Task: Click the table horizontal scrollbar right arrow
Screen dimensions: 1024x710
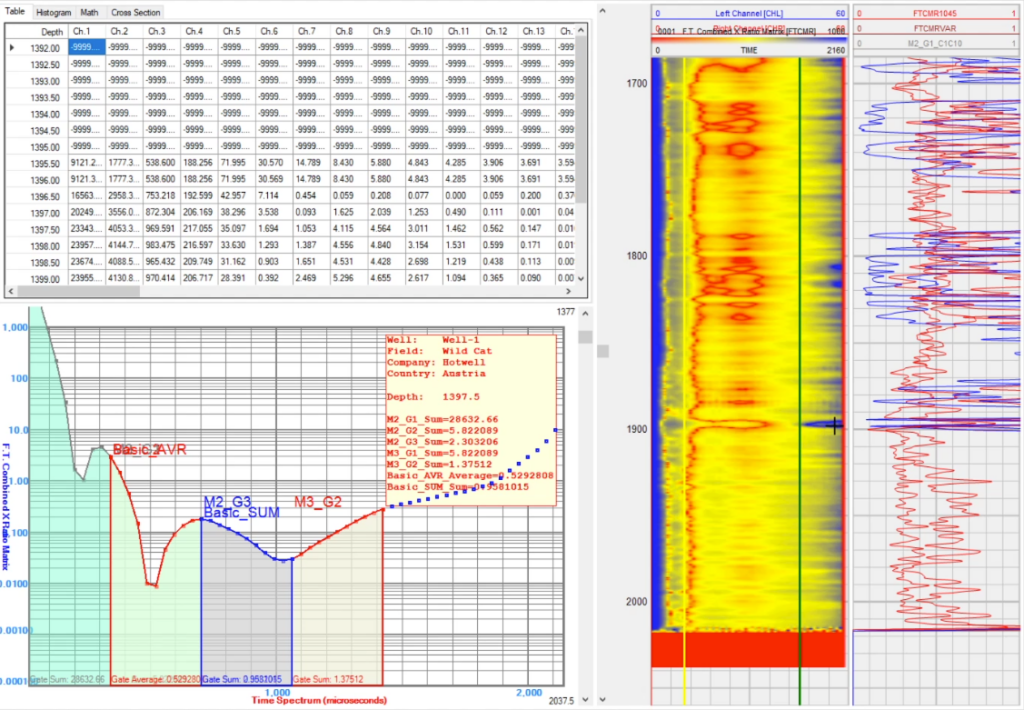Action: (x=569, y=291)
